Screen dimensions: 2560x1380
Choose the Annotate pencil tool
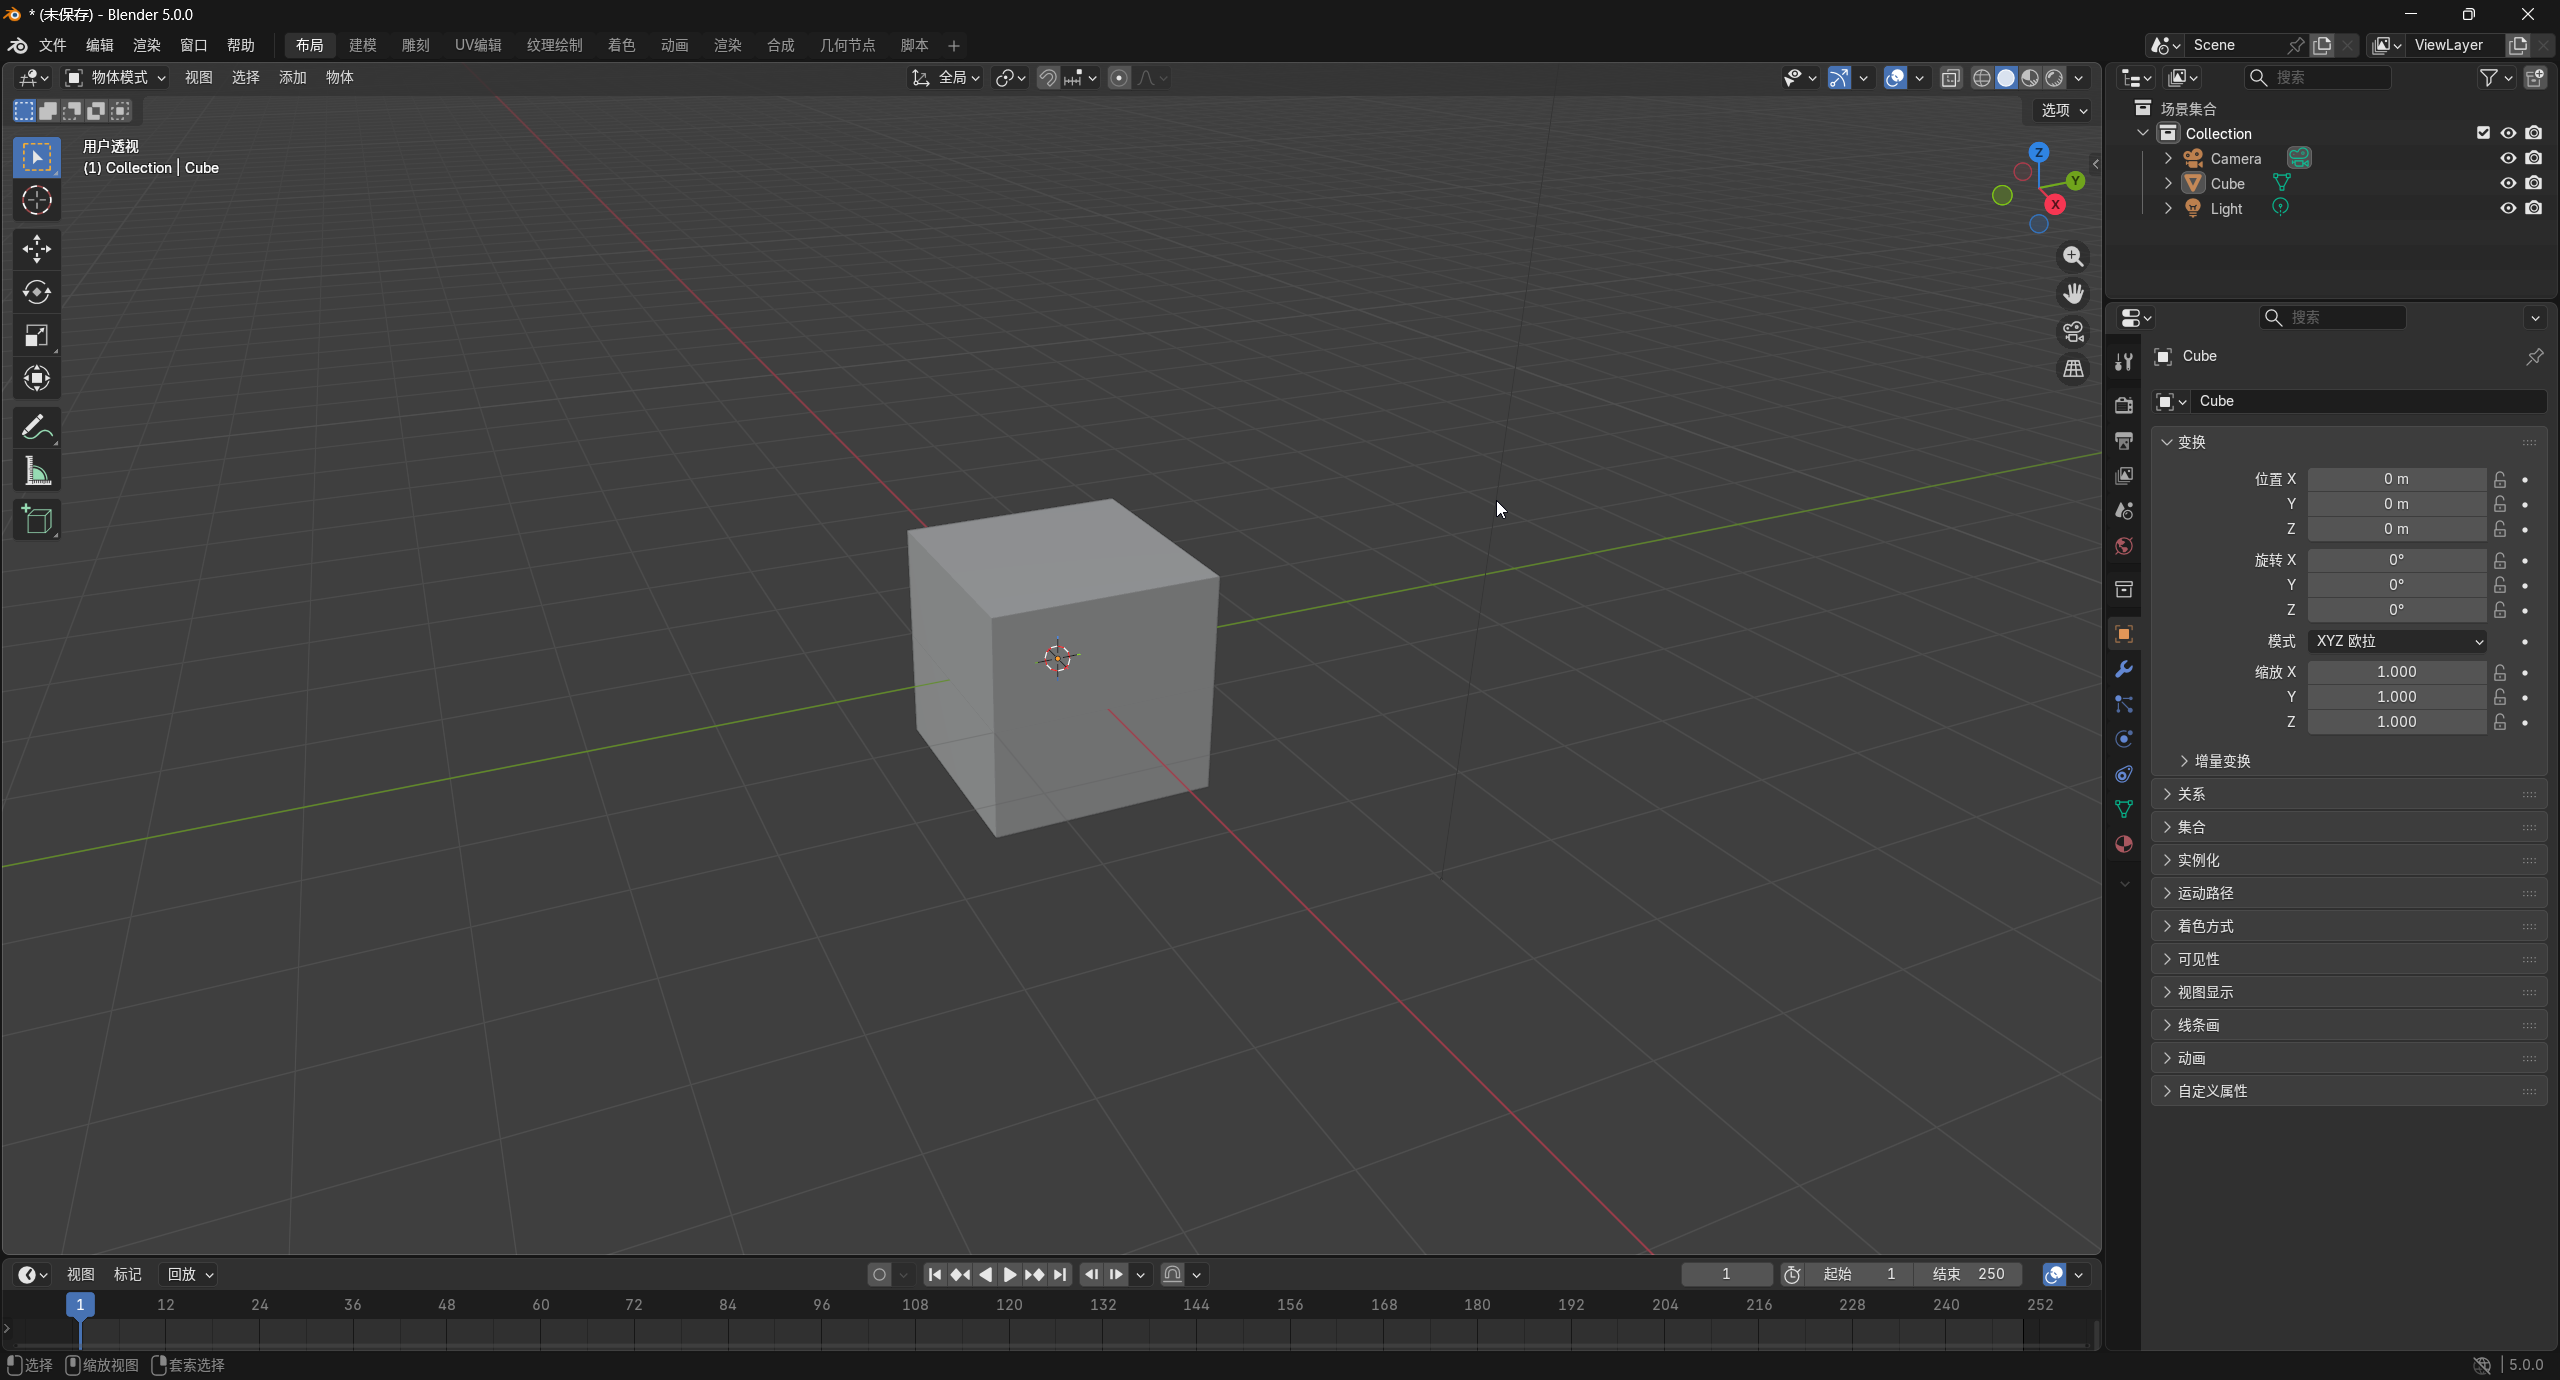[37, 428]
